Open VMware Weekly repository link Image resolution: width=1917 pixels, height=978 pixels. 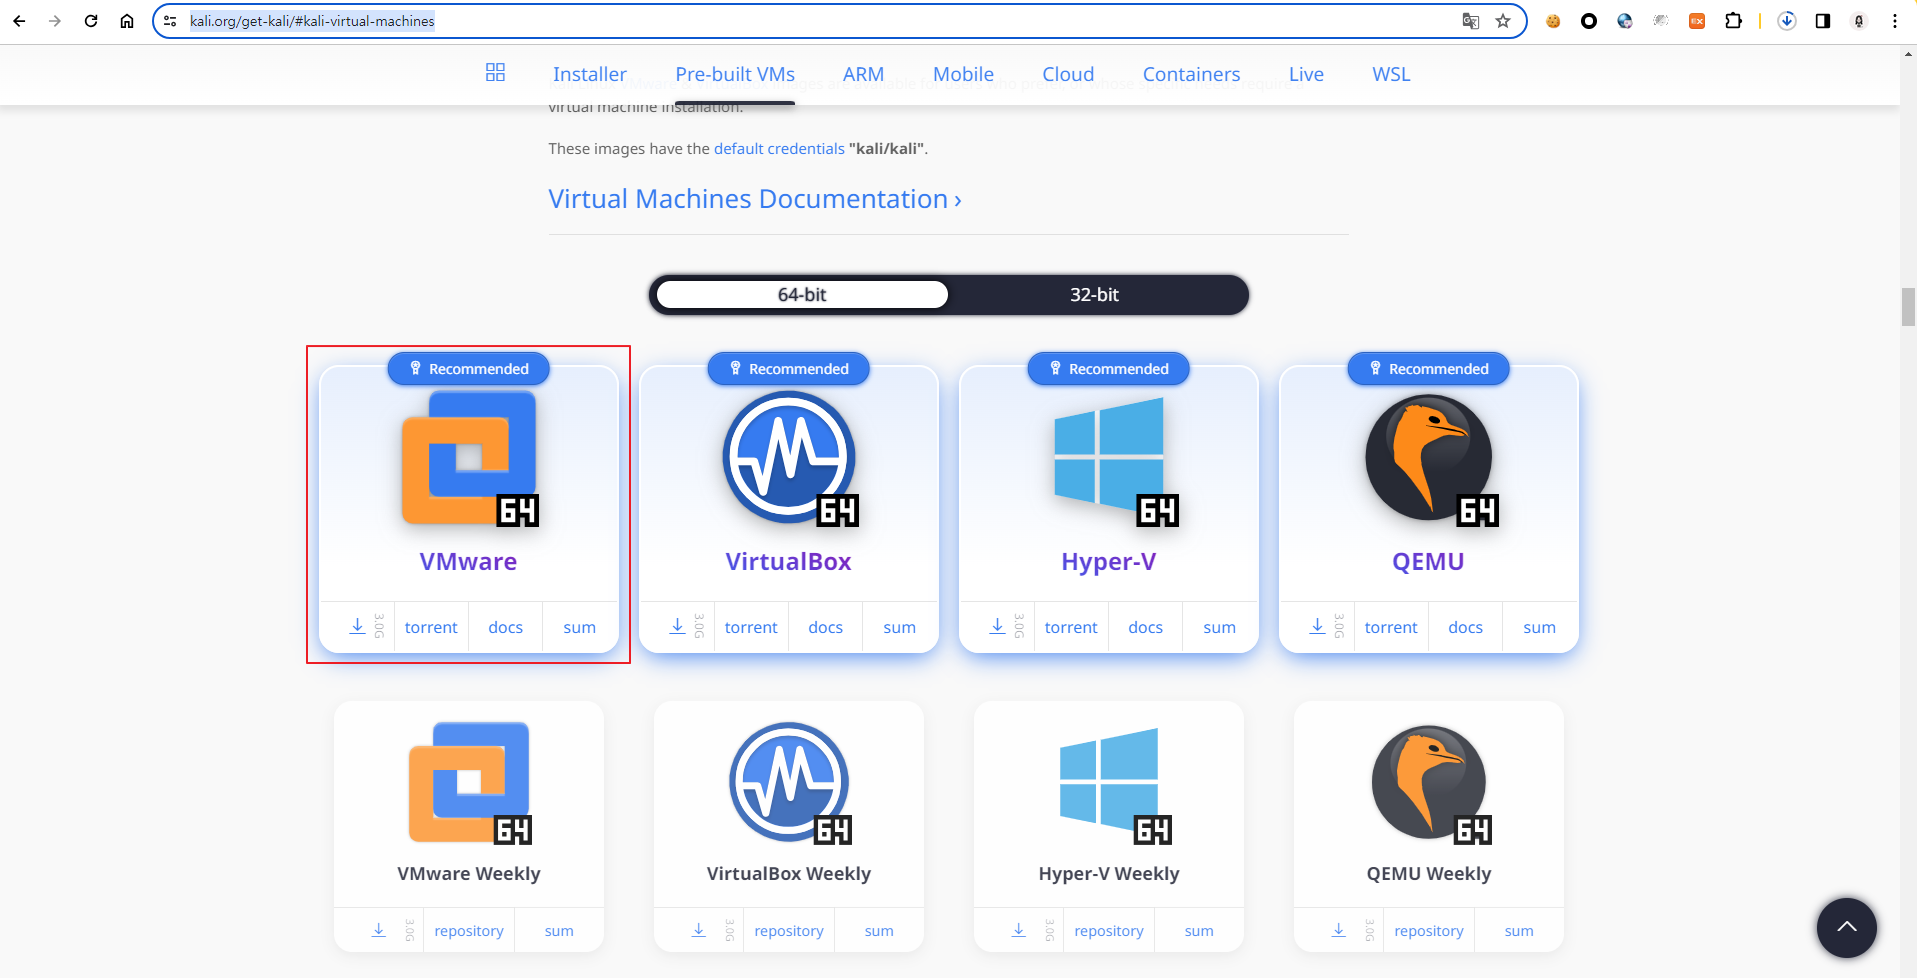[469, 931]
